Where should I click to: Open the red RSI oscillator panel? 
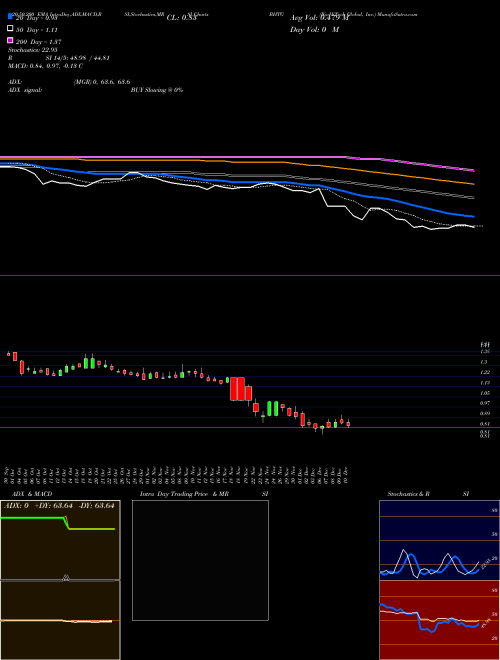coord(439,620)
